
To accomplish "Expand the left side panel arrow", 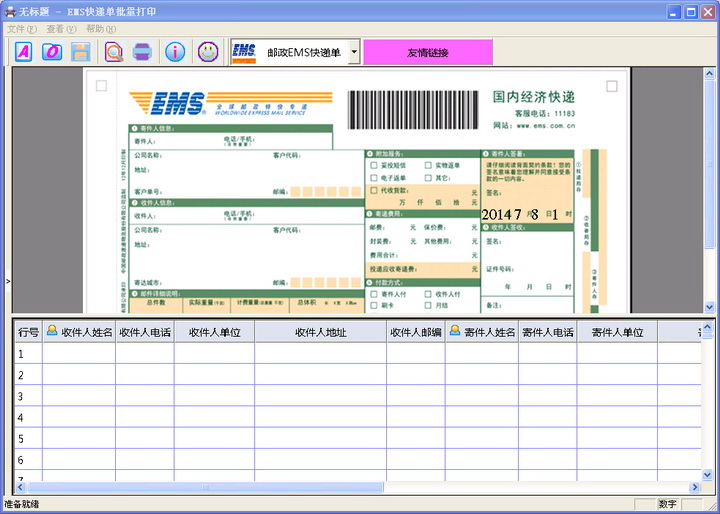I will pyautogui.click(x=8, y=281).
